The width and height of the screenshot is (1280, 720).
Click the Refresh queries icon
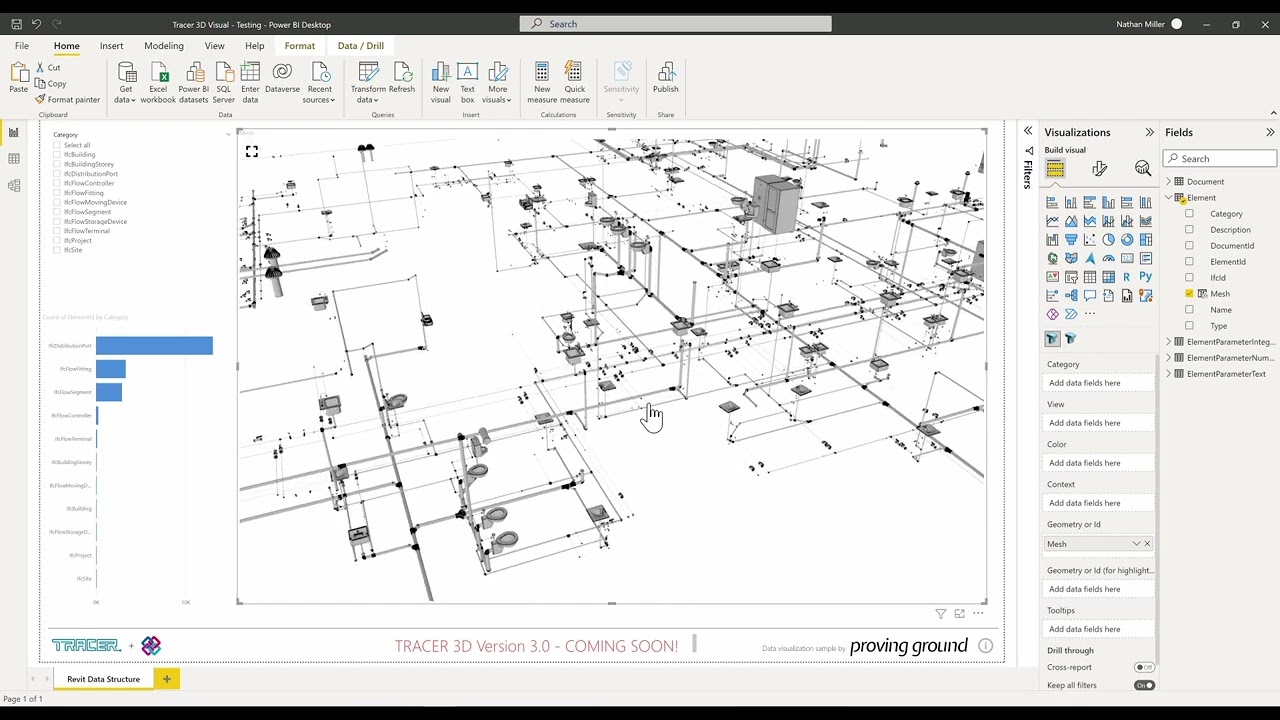click(x=402, y=78)
